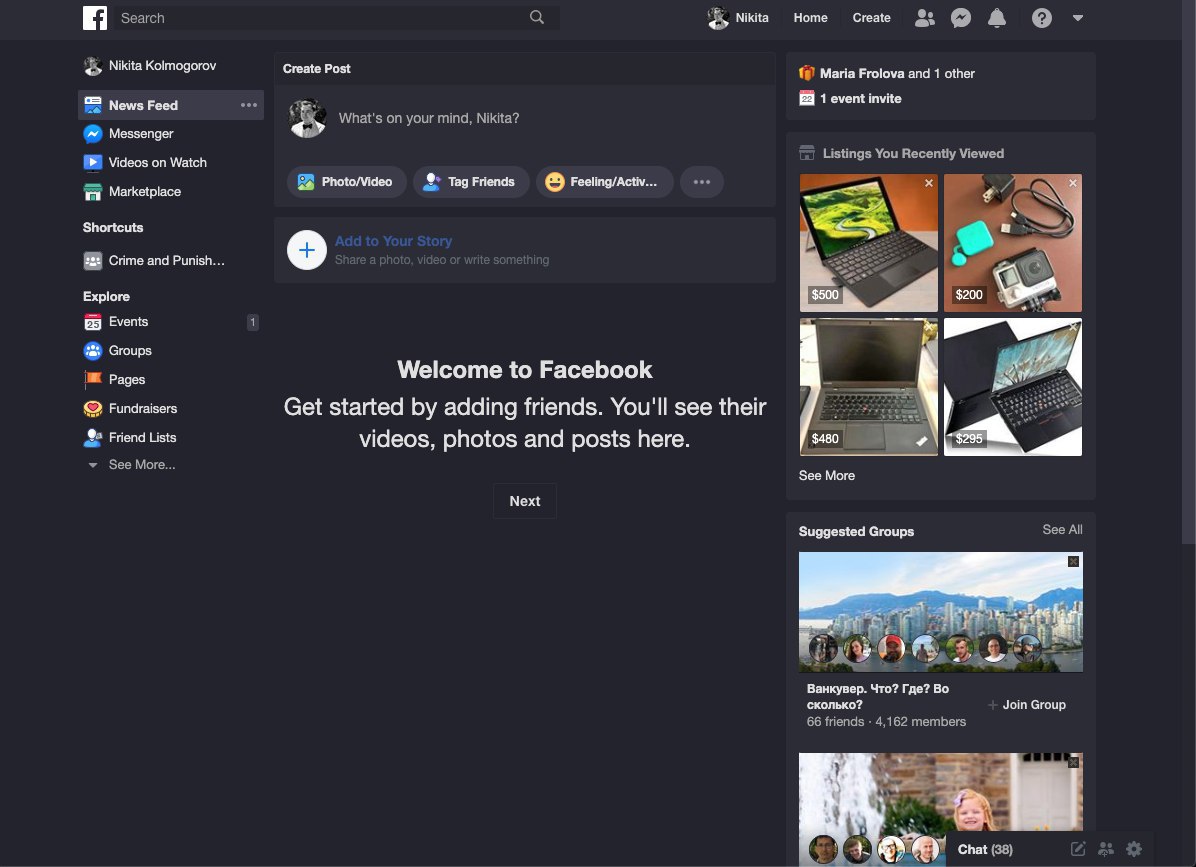The height and width of the screenshot is (867, 1196).
Task: Go to Home in top navigation
Action: pos(810,18)
